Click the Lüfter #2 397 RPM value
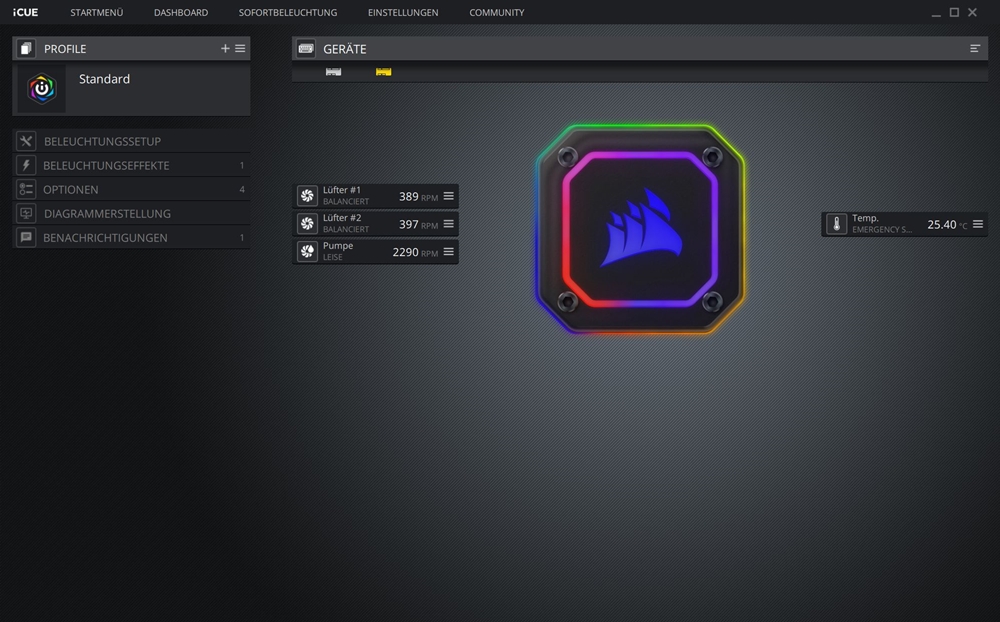The image size is (1000, 622). (418, 225)
